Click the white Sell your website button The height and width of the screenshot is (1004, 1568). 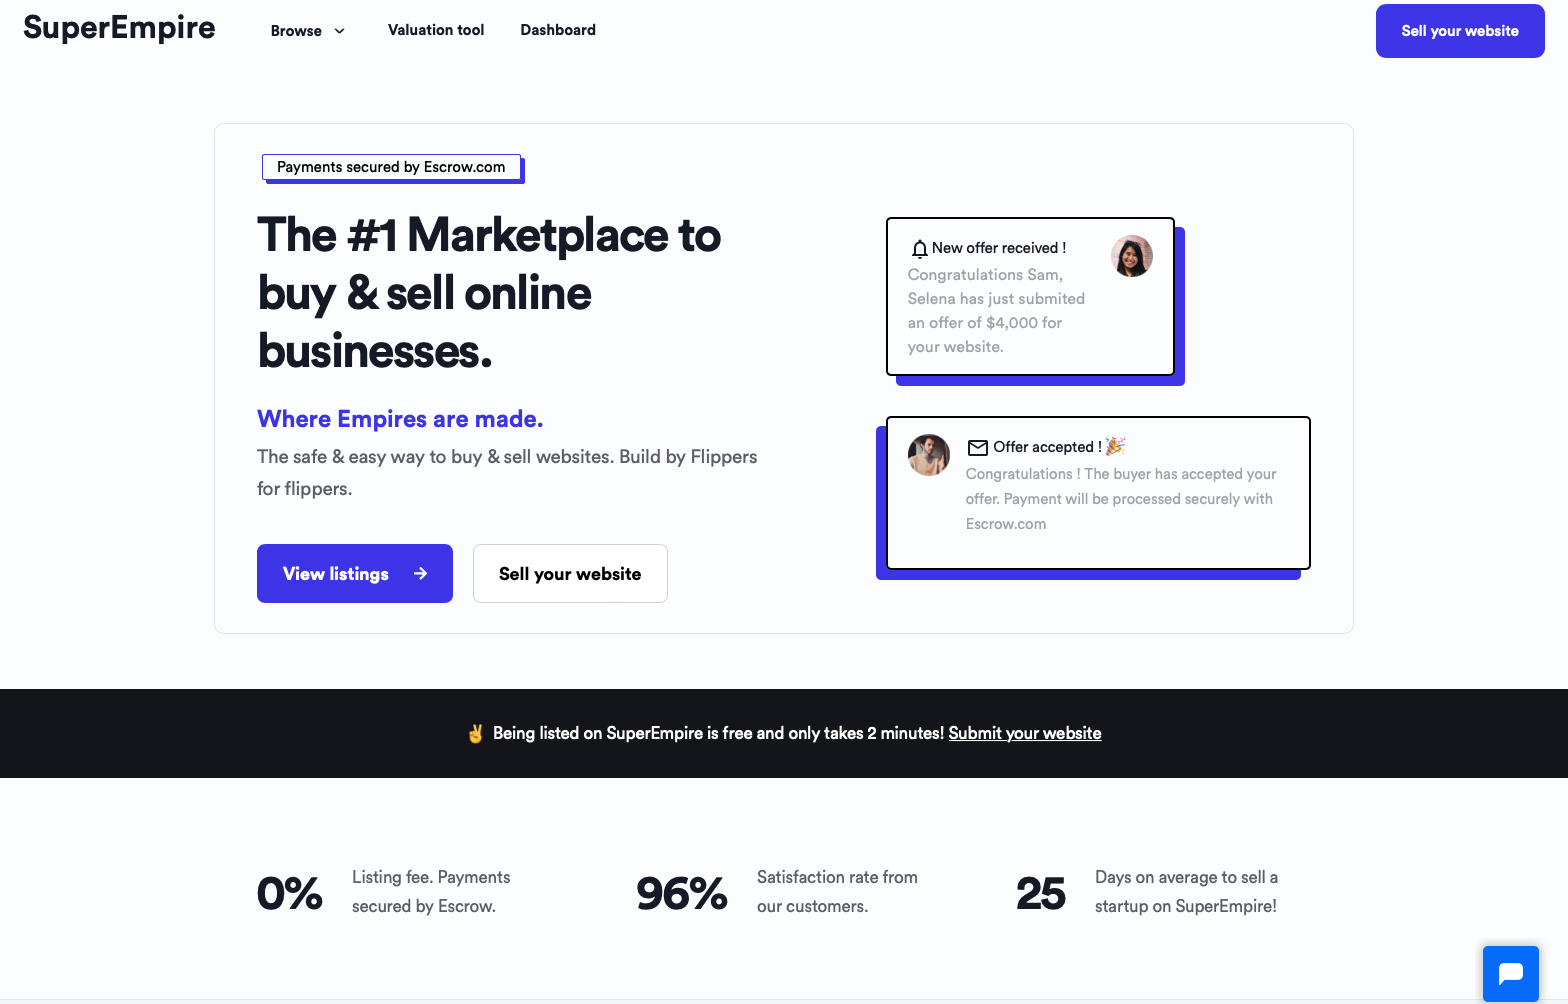tap(570, 573)
